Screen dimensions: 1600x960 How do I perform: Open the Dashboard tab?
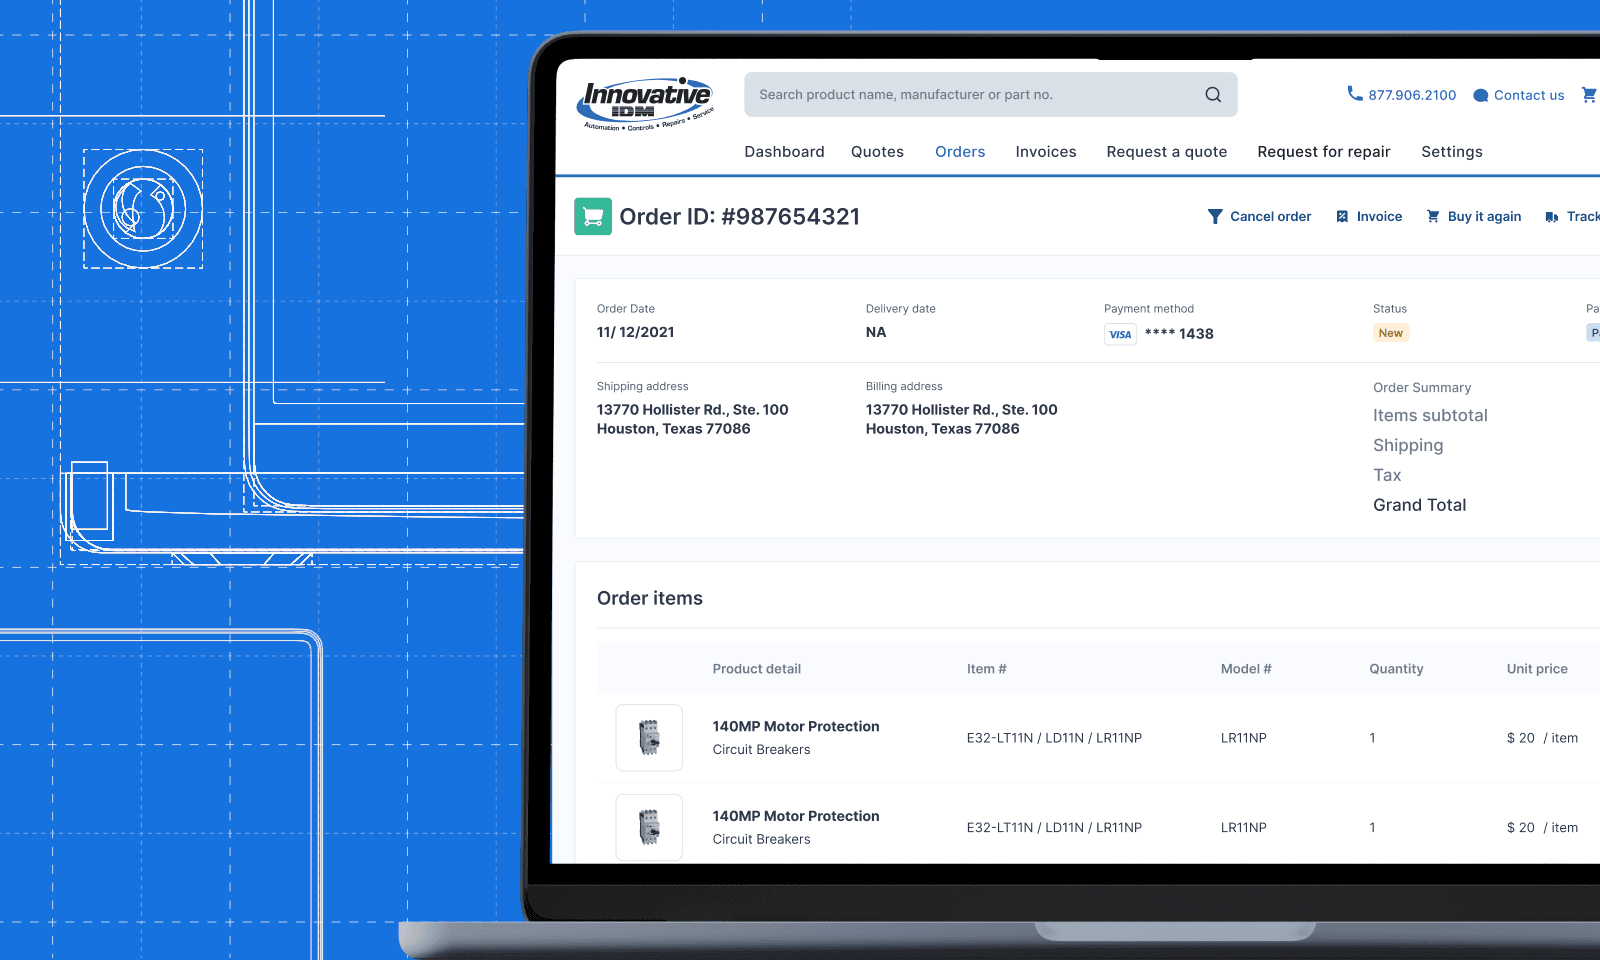[x=784, y=152]
